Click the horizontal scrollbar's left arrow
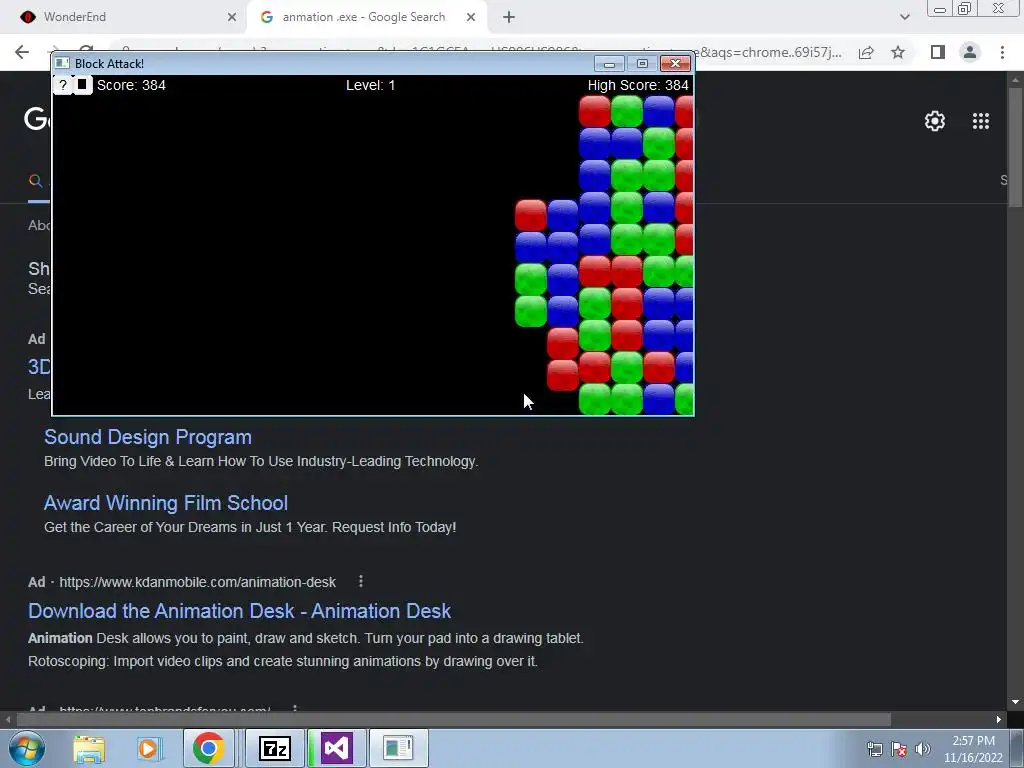This screenshot has width=1024, height=768. 8,719
